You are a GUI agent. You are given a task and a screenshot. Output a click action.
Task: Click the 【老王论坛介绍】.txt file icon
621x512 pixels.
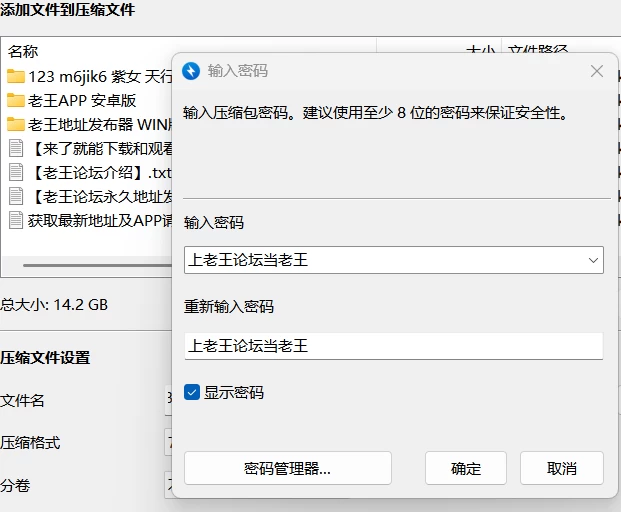point(16,172)
